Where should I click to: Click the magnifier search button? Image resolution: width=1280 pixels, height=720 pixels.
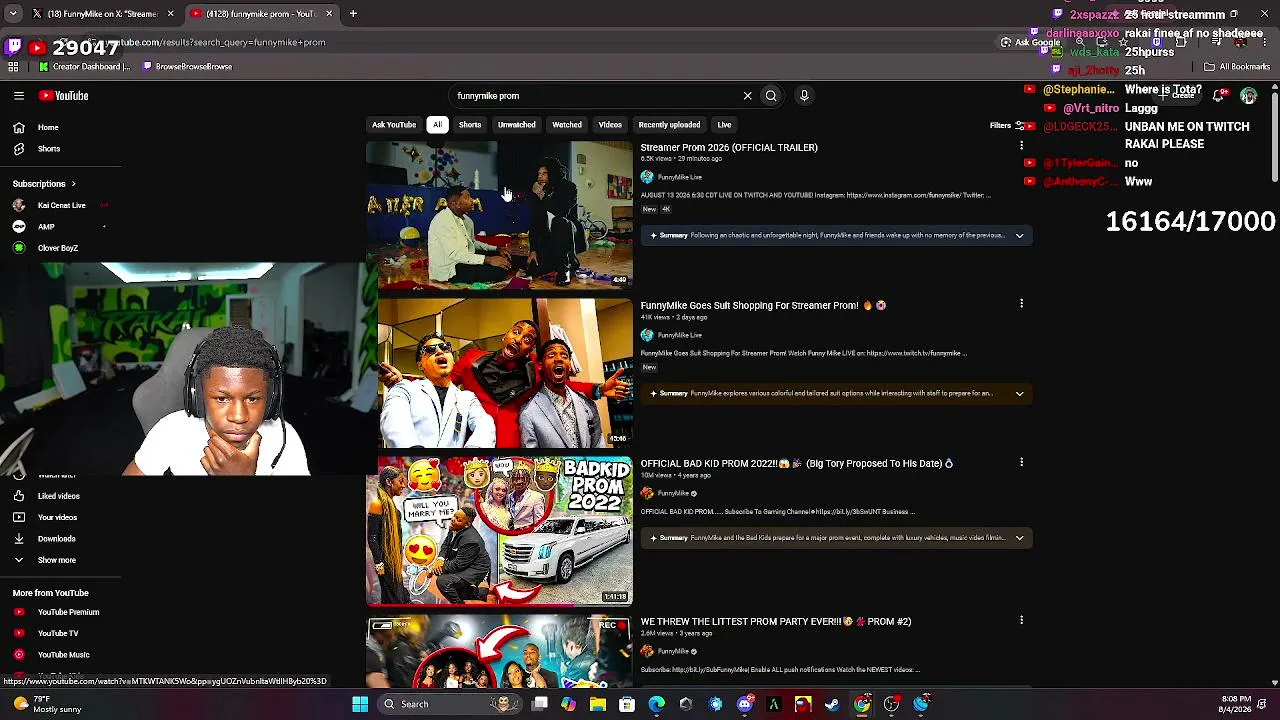[x=771, y=96]
